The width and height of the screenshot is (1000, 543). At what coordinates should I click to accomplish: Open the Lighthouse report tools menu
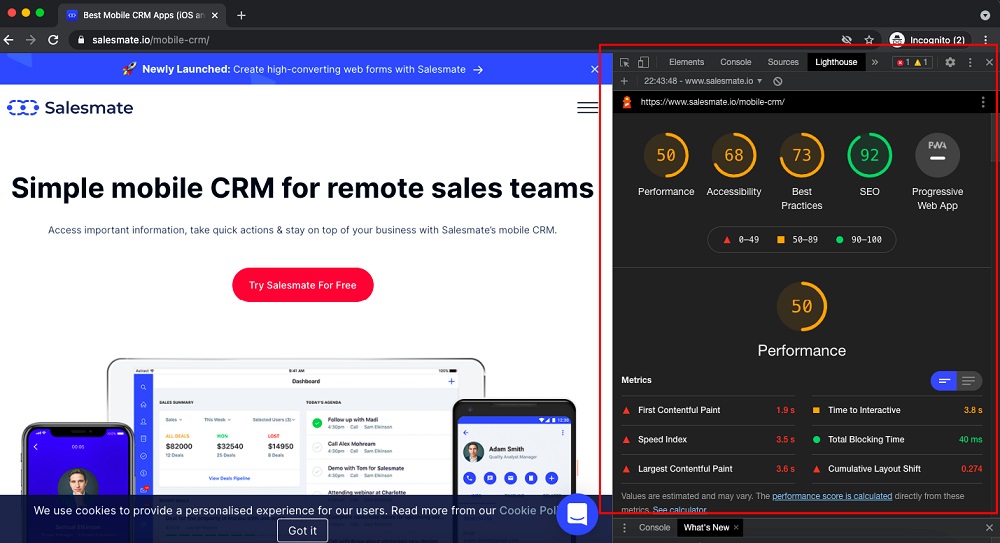pyautogui.click(x=983, y=102)
